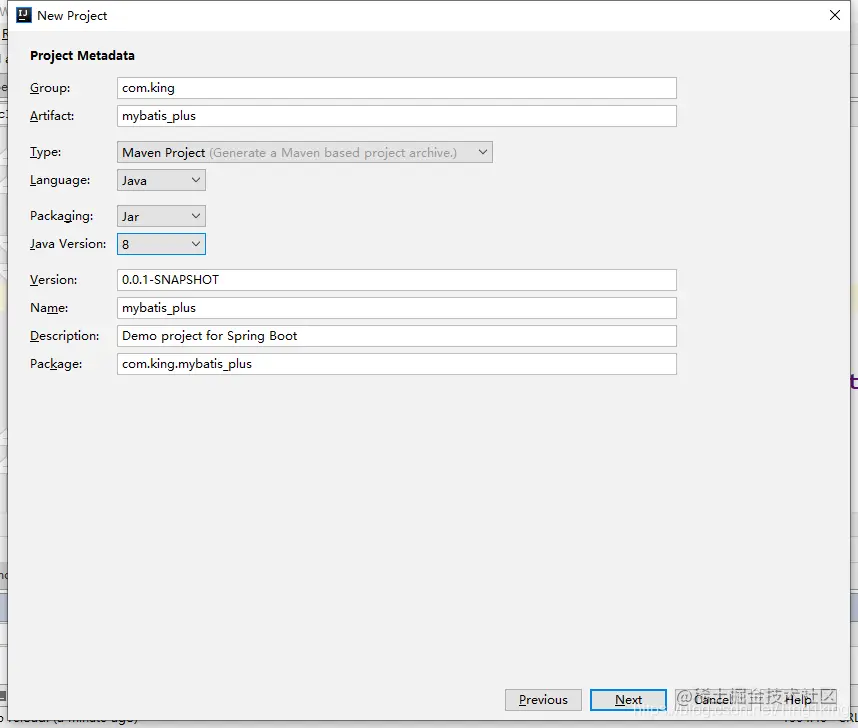Click the New Project title text

(72, 16)
